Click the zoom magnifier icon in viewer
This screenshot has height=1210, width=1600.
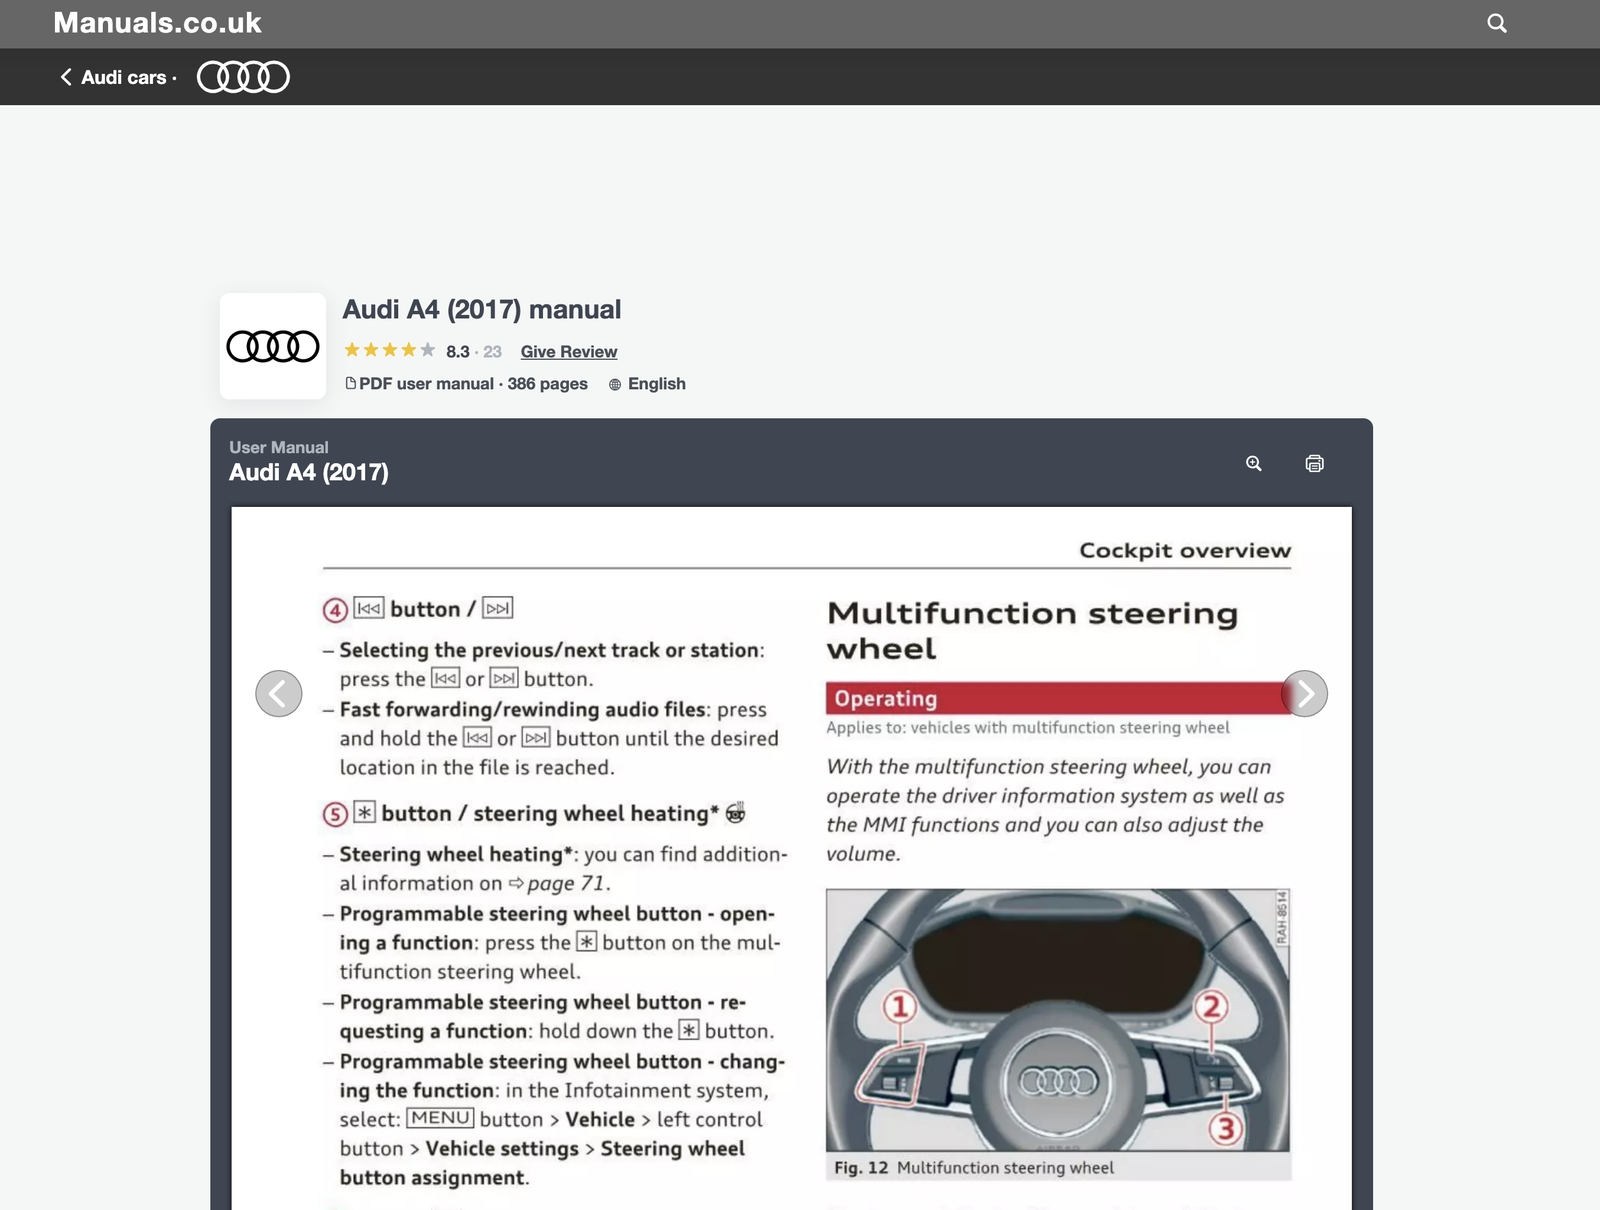tap(1253, 463)
